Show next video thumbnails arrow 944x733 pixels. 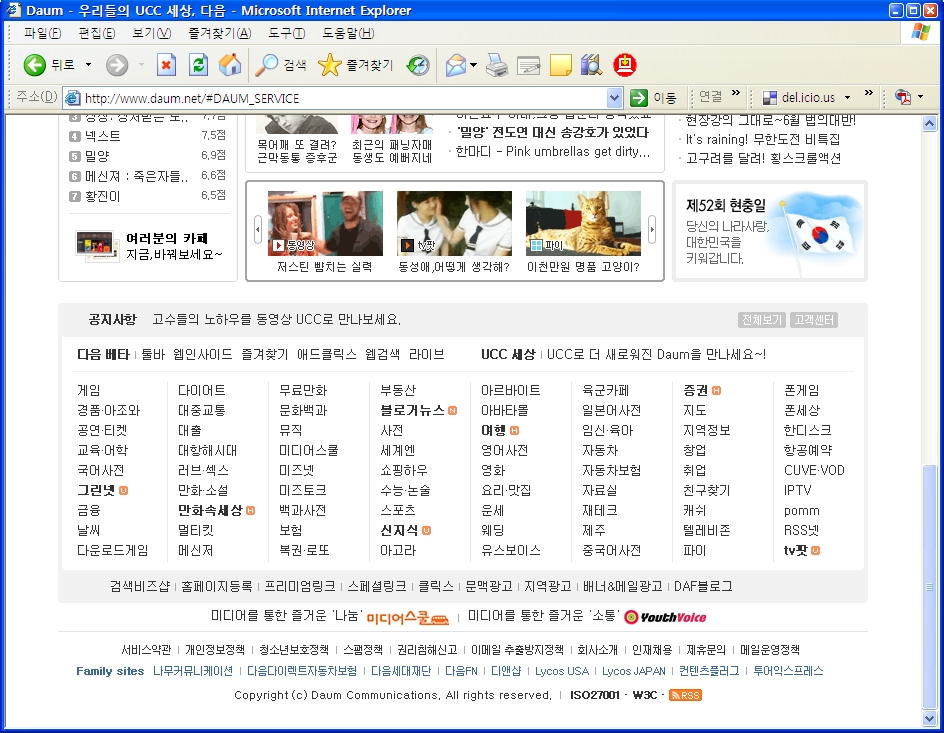(651, 229)
